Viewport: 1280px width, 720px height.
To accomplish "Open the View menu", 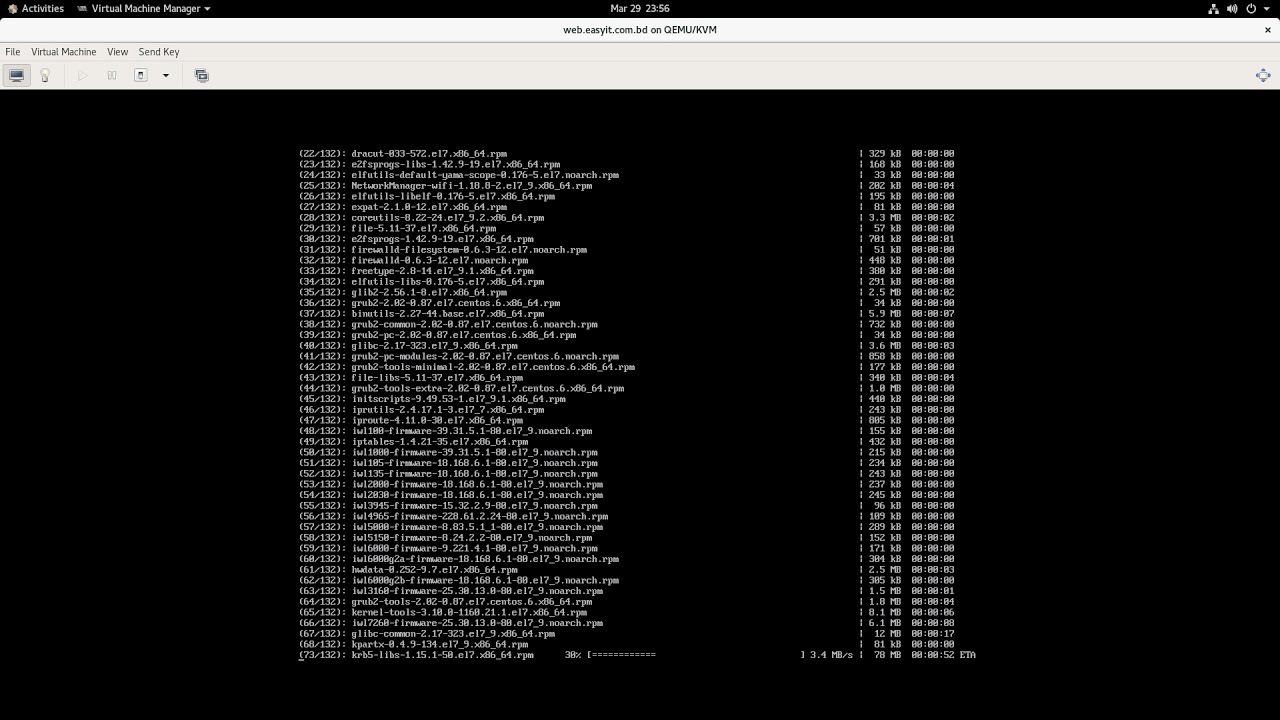I will click(118, 51).
